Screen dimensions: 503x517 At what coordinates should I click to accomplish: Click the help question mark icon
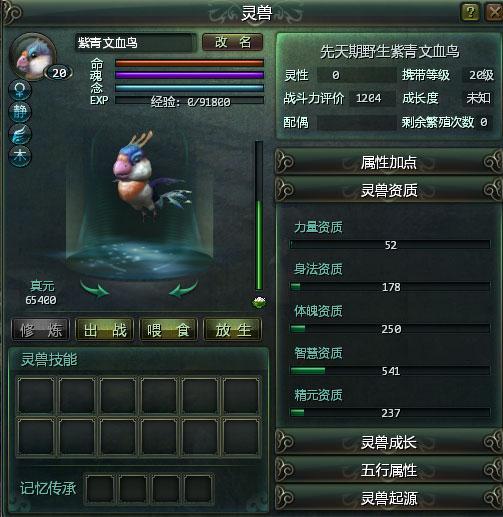pyautogui.click(x=470, y=12)
